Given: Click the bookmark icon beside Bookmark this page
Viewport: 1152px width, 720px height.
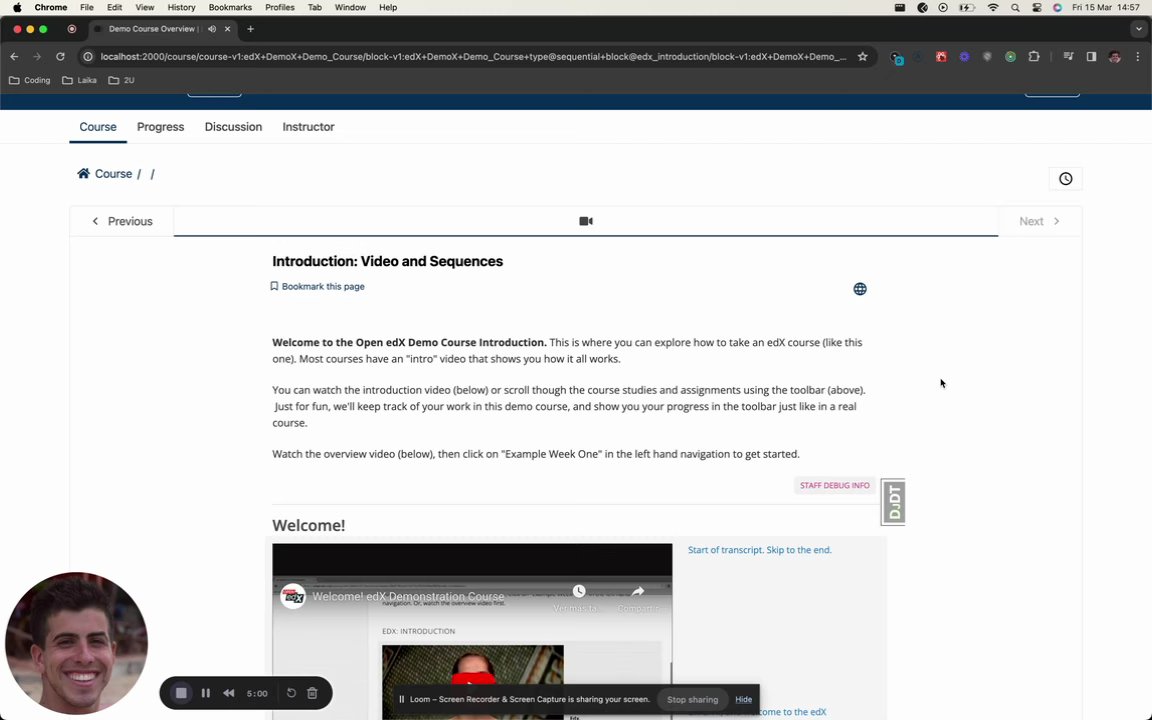Looking at the screenshot, I should pyautogui.click(x=274, y=287).
